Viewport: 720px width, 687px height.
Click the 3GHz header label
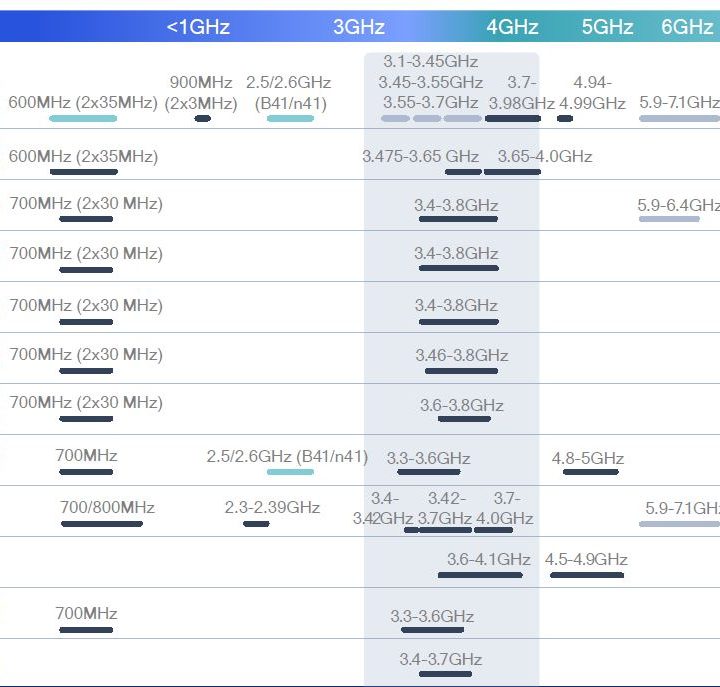(359, 27)
